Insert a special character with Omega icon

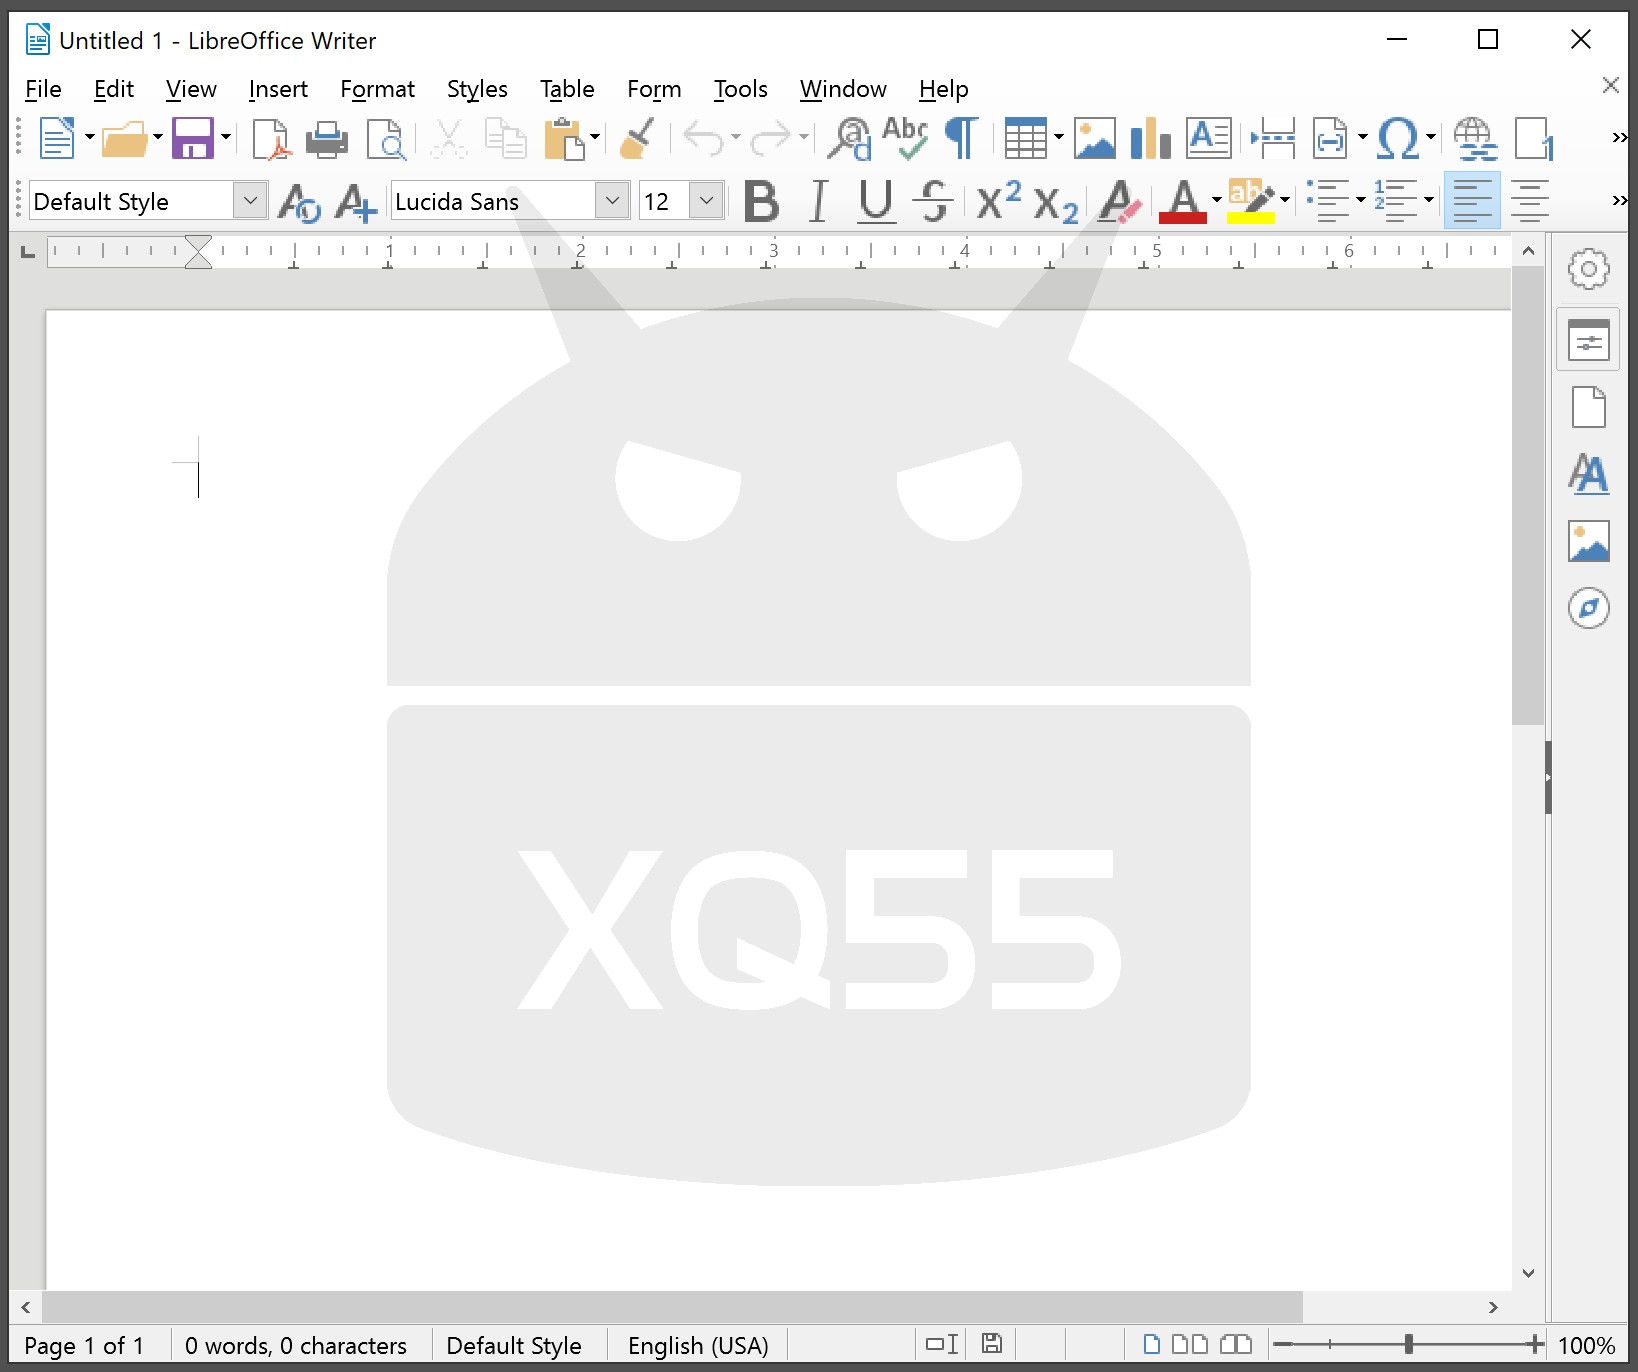pyautogui.click(x=1397, y=139)
